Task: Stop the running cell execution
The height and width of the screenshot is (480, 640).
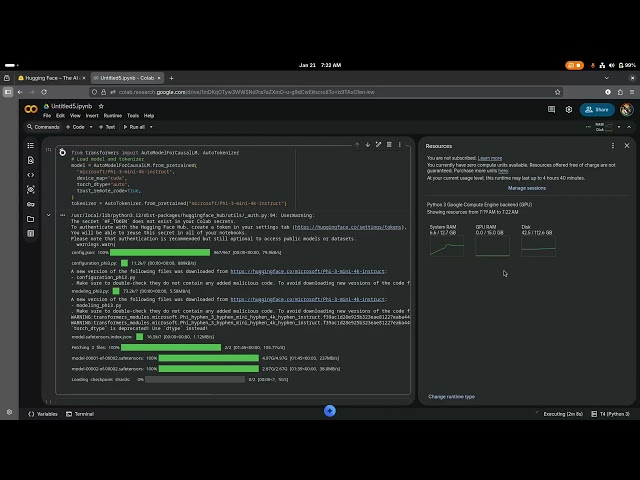Action: click(62, 153)
